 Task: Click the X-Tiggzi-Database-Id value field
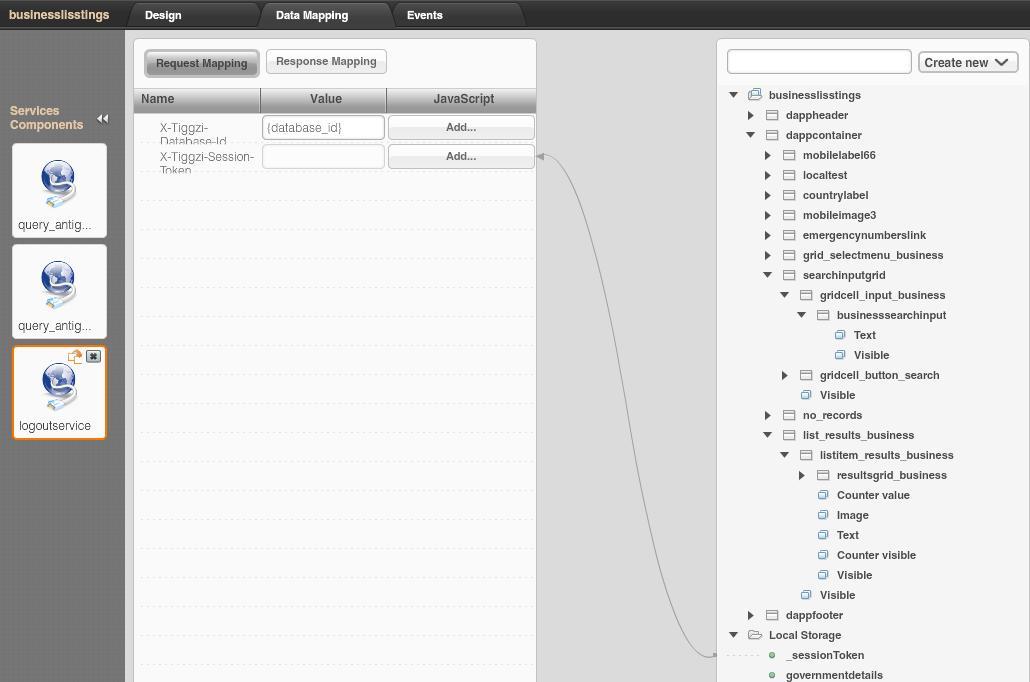point(323,128)
